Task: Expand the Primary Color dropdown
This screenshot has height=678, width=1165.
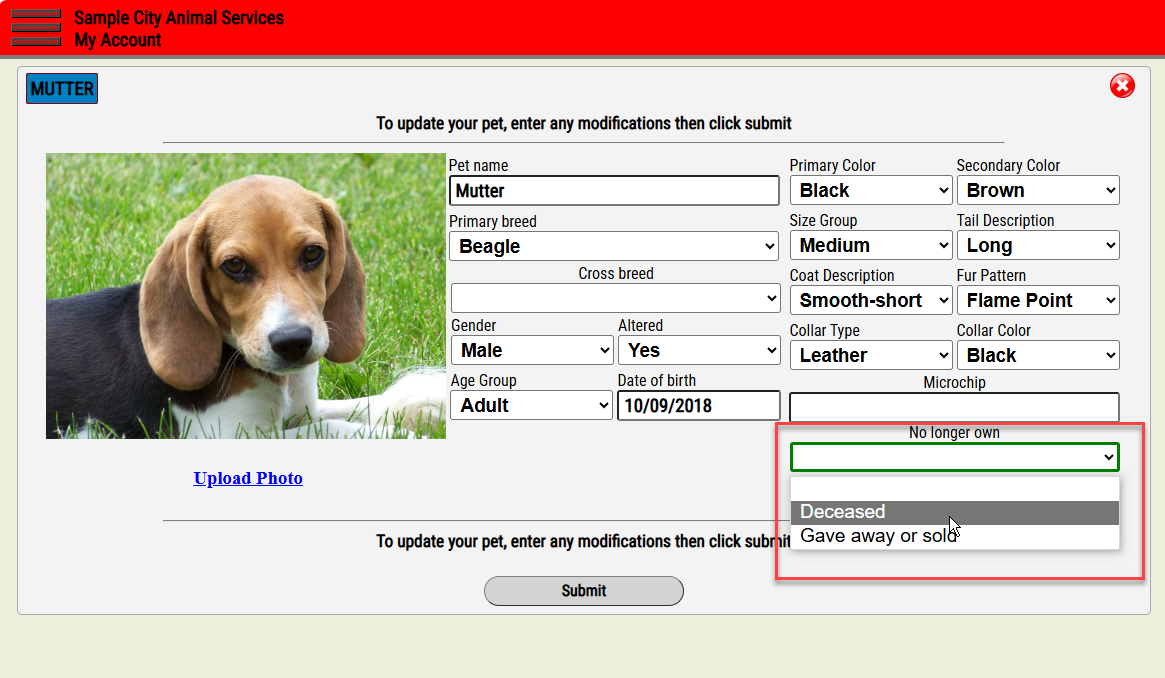Action: tap(871, 190)
